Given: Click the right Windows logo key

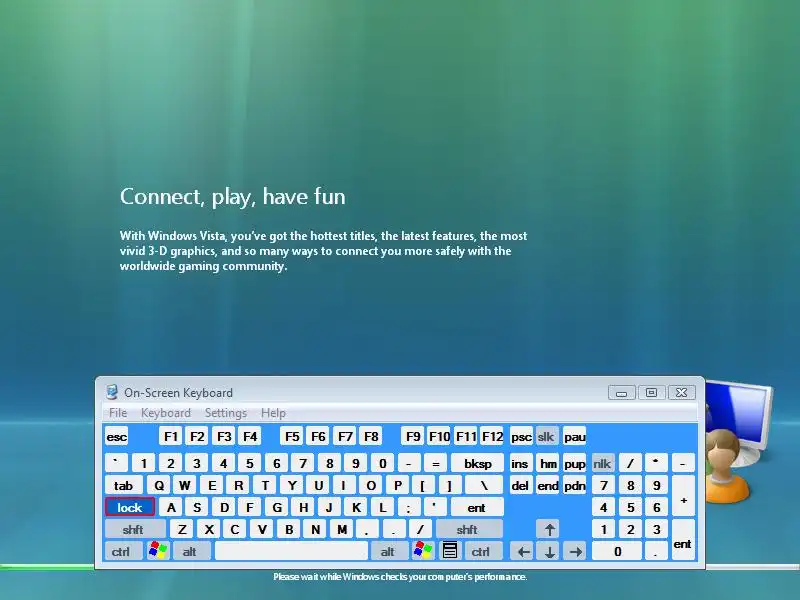Looking at the screenshot, I should [x=423, y=551].
